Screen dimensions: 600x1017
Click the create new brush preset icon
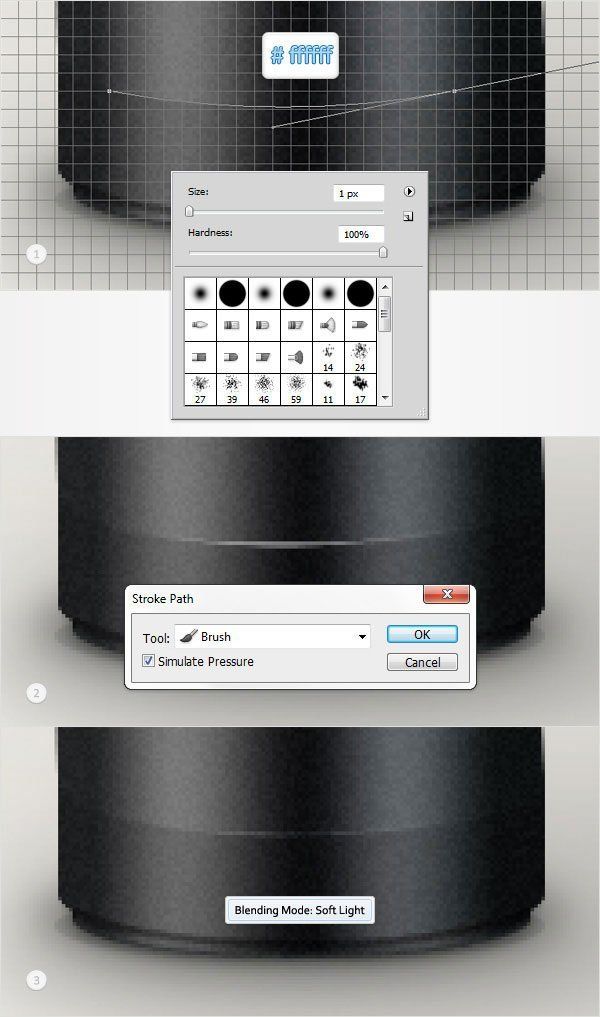click(408, 217)
